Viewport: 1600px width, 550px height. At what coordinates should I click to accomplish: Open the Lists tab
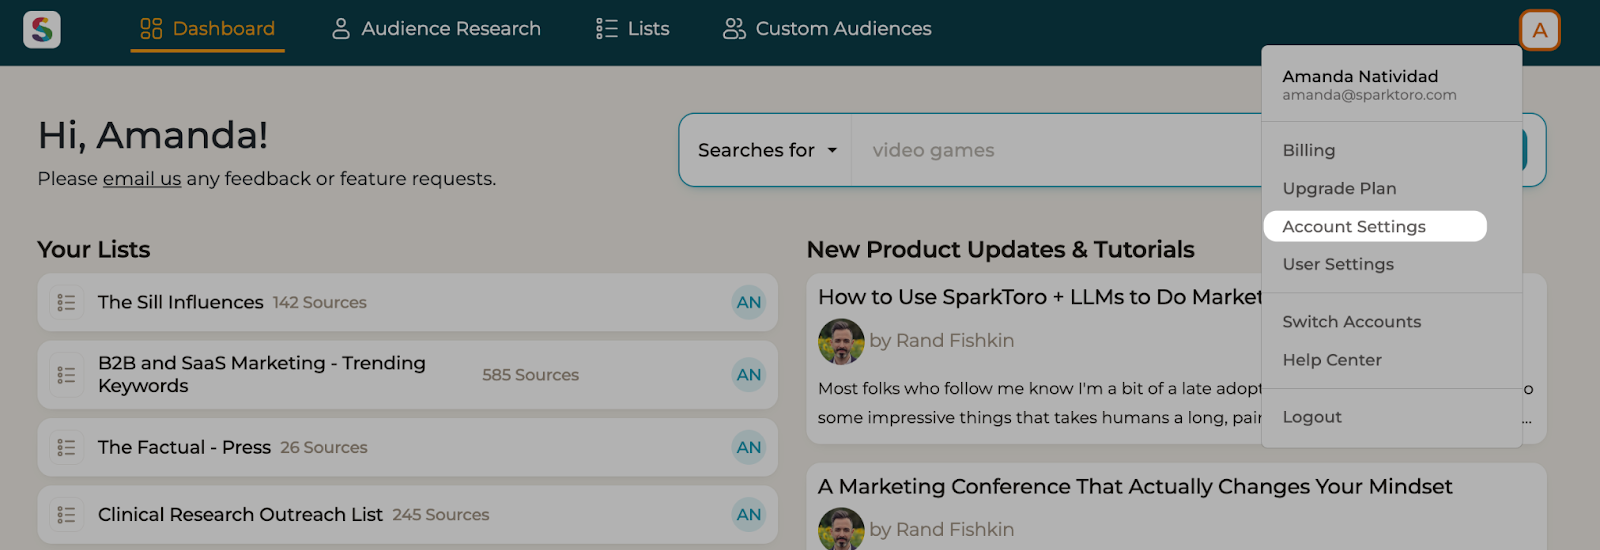point(633,29)
